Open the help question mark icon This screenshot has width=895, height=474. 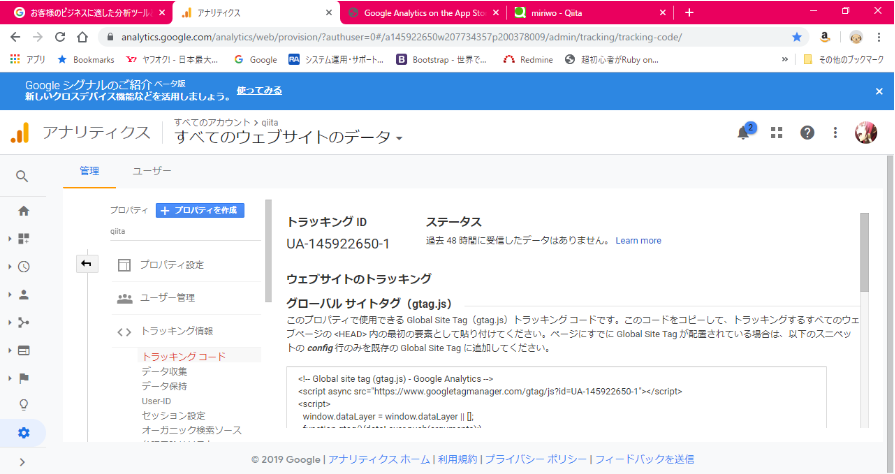[807, 132]
